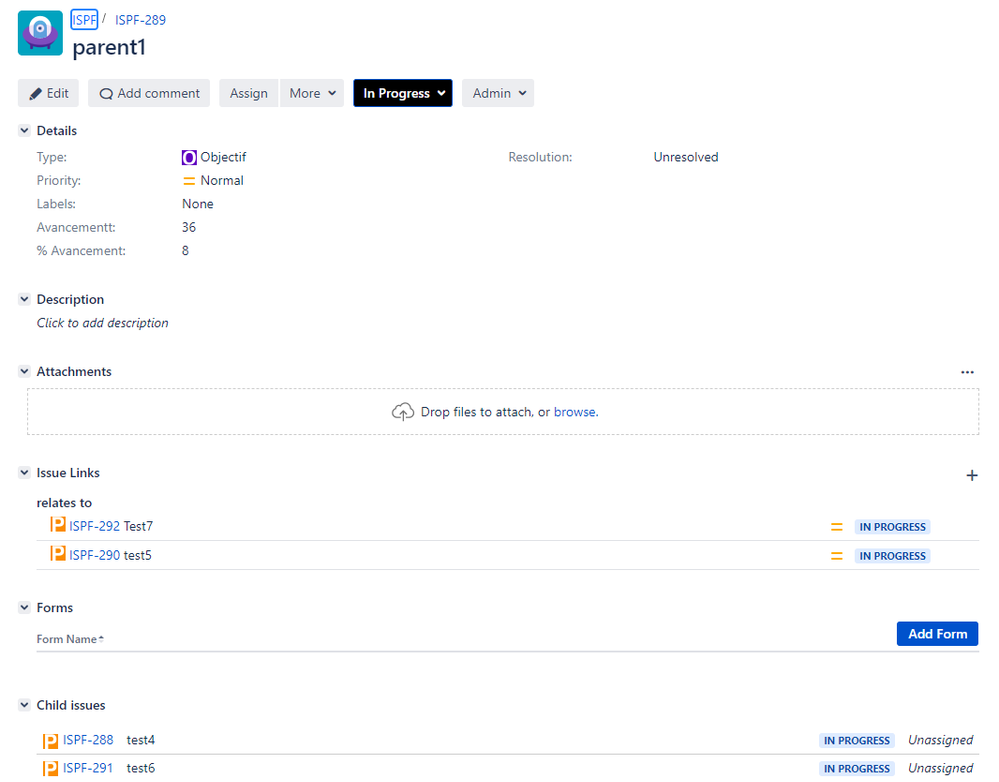
Task: Collapse the Child issues section
Action: pos(24,706)
